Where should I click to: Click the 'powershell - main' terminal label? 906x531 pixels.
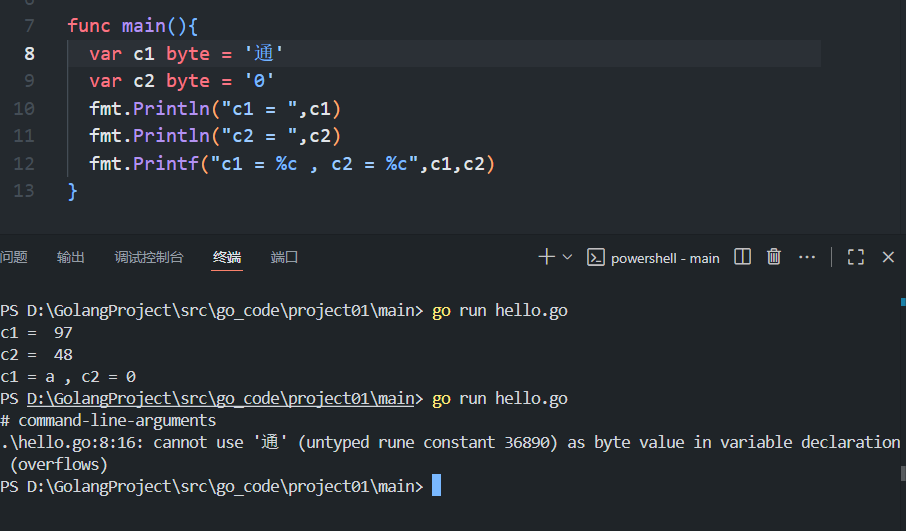coord(665,258)
